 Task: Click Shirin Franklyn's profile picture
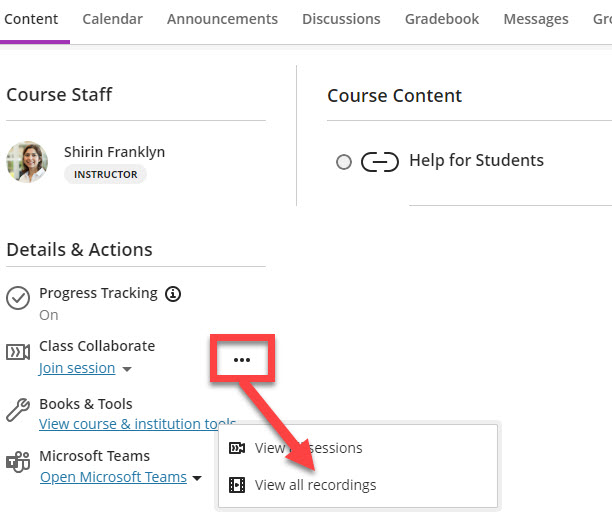tap(27, 162)
